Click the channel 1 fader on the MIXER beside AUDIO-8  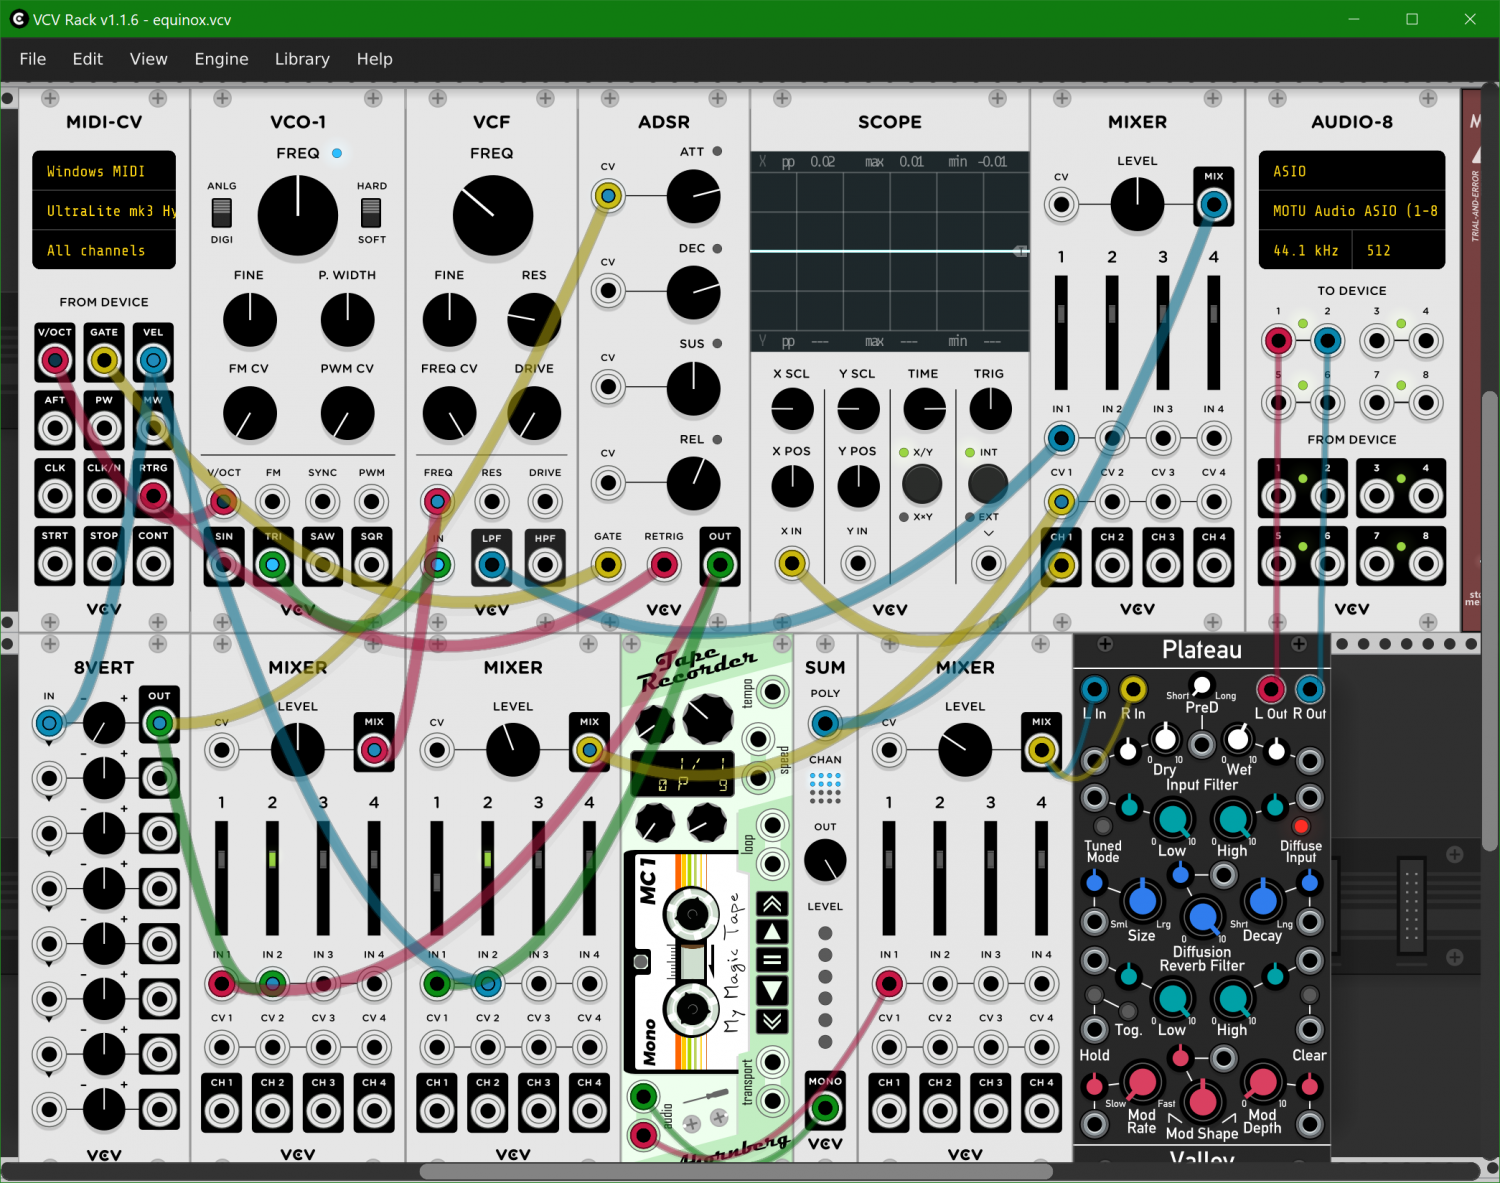pyautogui.click(x=1061, y=332)
